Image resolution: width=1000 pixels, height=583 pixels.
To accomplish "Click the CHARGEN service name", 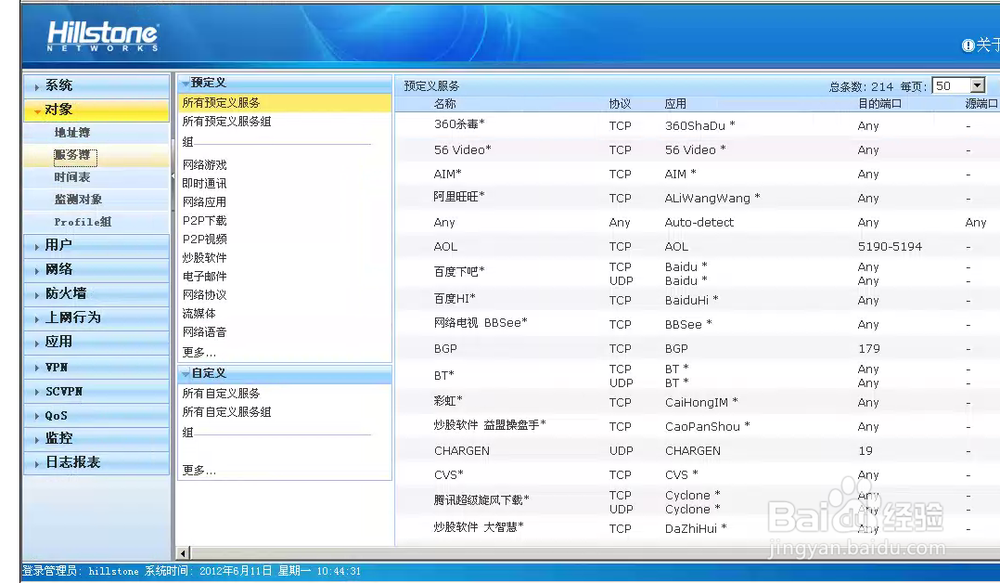I will pyautogui.click(x=462, y=451).
